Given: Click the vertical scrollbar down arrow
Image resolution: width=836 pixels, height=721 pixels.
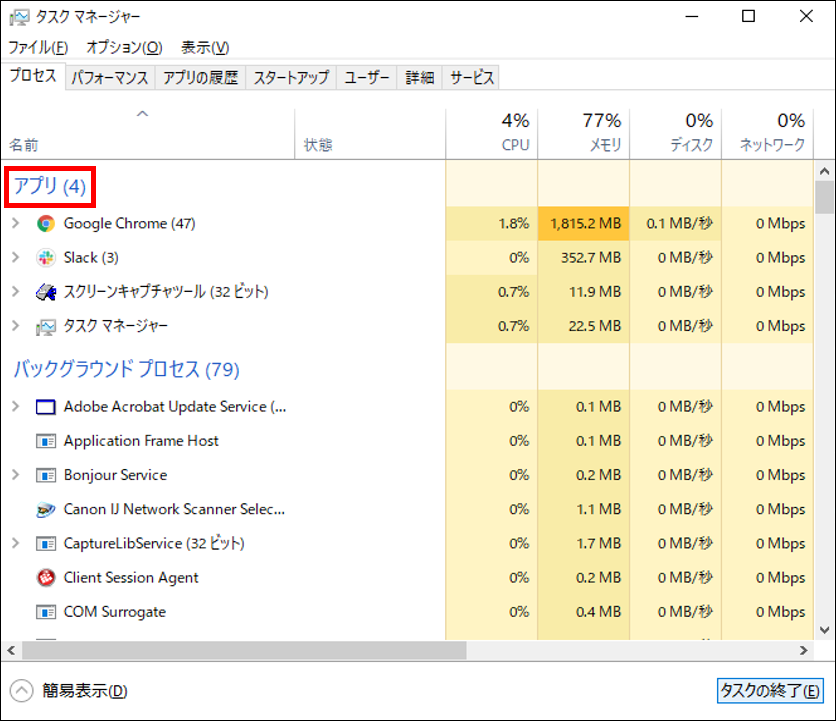Looking at the screenshot, I should (824, 630).
